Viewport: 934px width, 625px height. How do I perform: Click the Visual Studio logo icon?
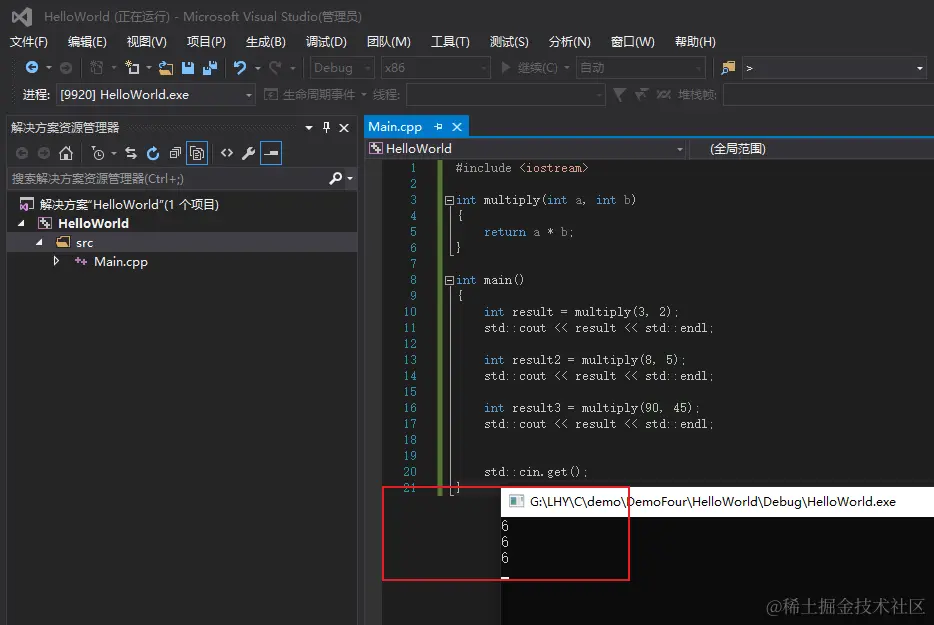pyautogui.click(x=22, y=17)
